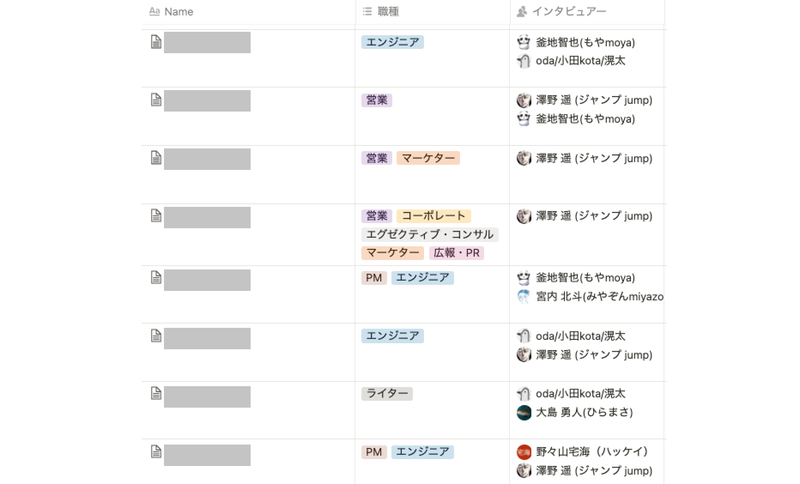Click the redacted name cell in the ライター row

(x=207, y=397)
